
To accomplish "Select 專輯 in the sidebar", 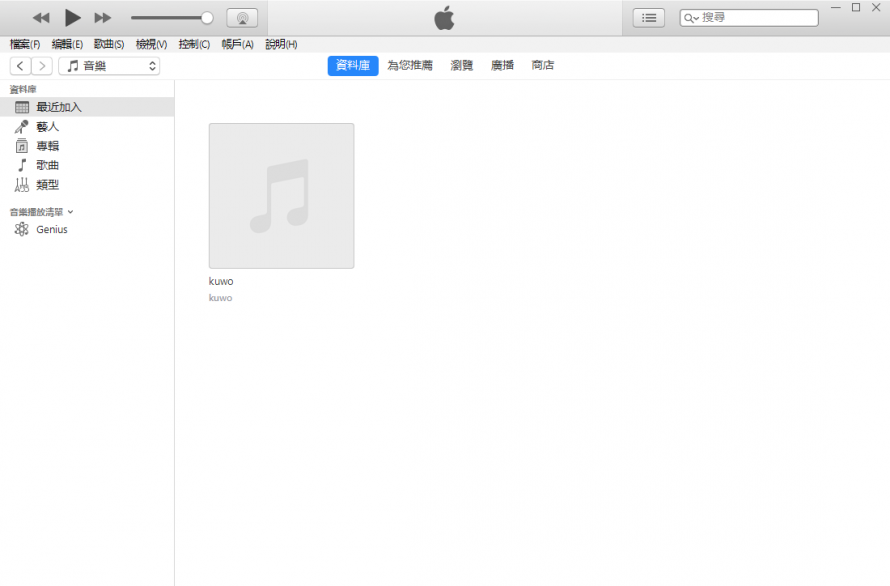I will pos(87,146).
